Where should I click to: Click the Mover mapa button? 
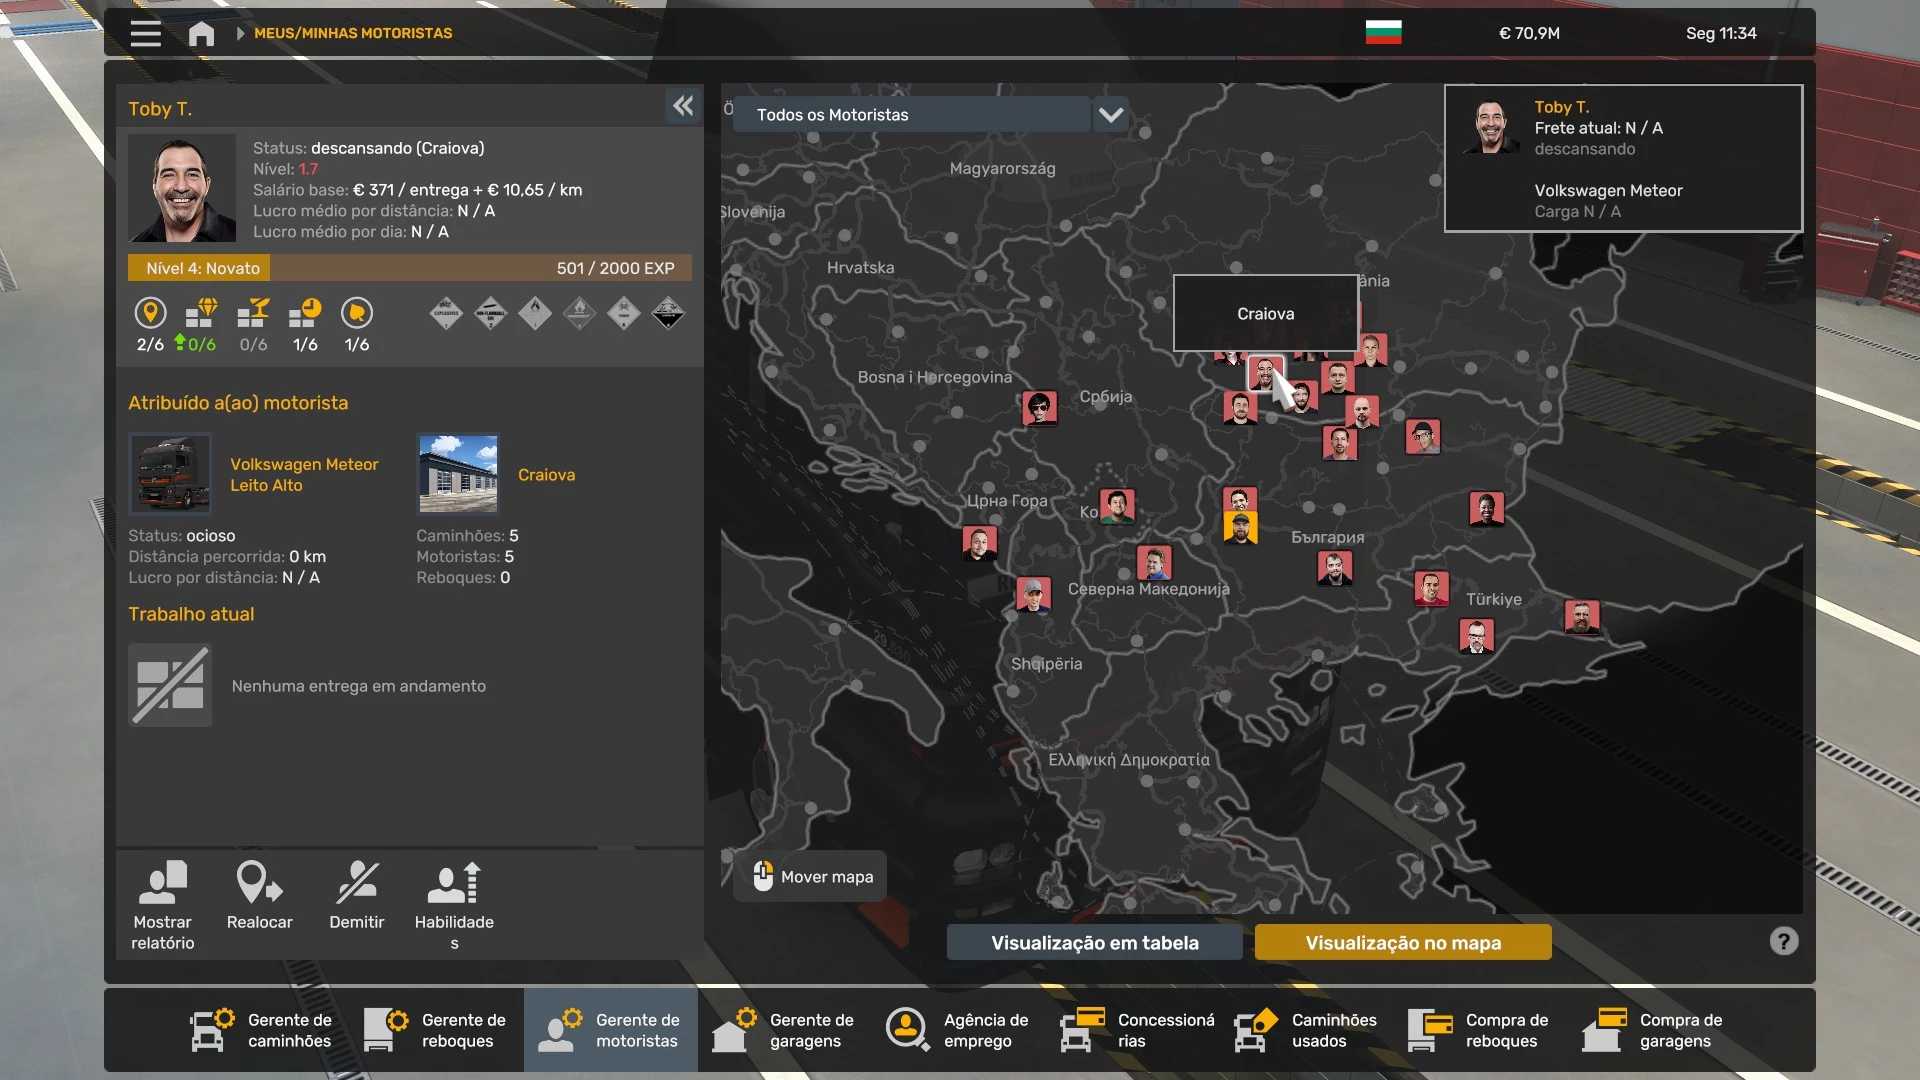[810, 877]
